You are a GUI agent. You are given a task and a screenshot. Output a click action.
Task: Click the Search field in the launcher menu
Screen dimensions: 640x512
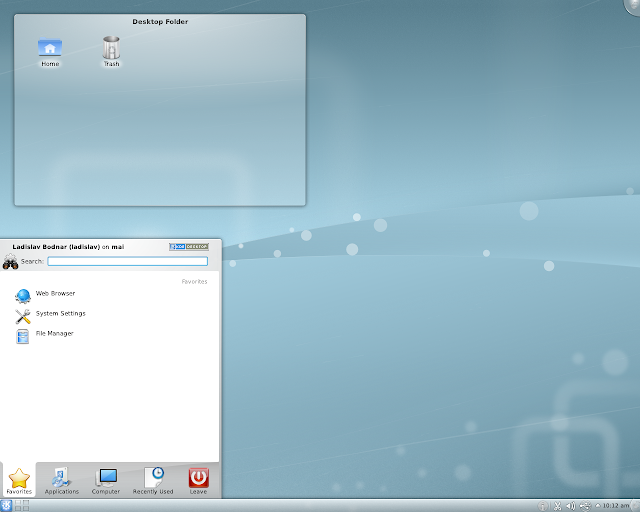(127, 261)
